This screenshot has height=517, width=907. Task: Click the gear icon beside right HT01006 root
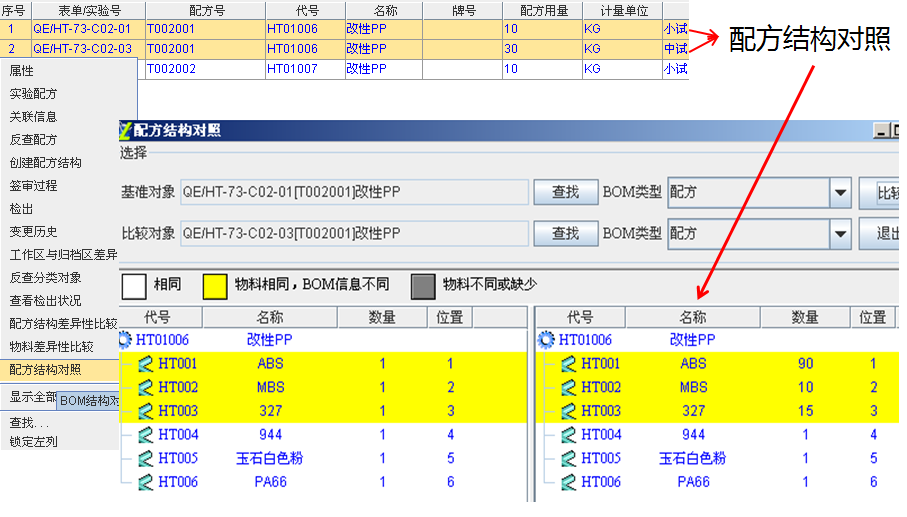tap(546, 340)
